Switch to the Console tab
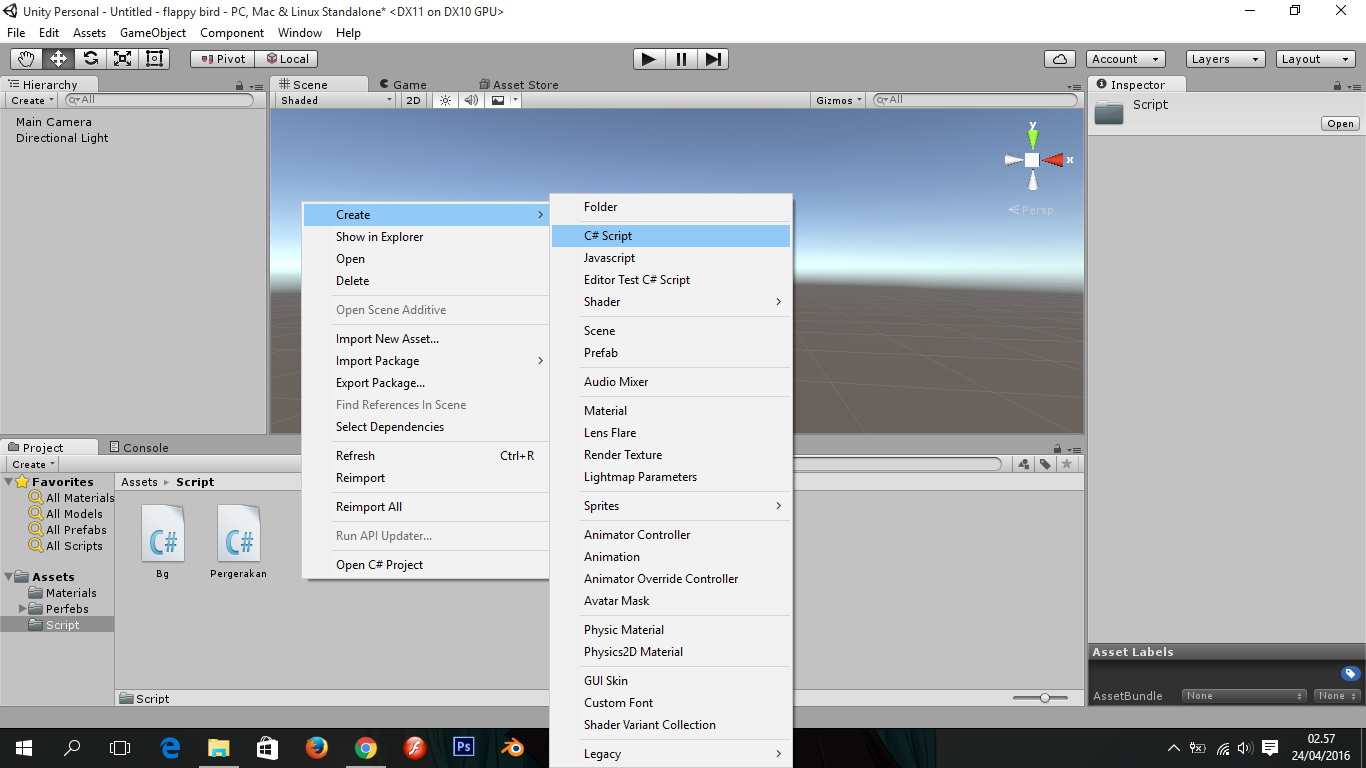 point(138,448)
